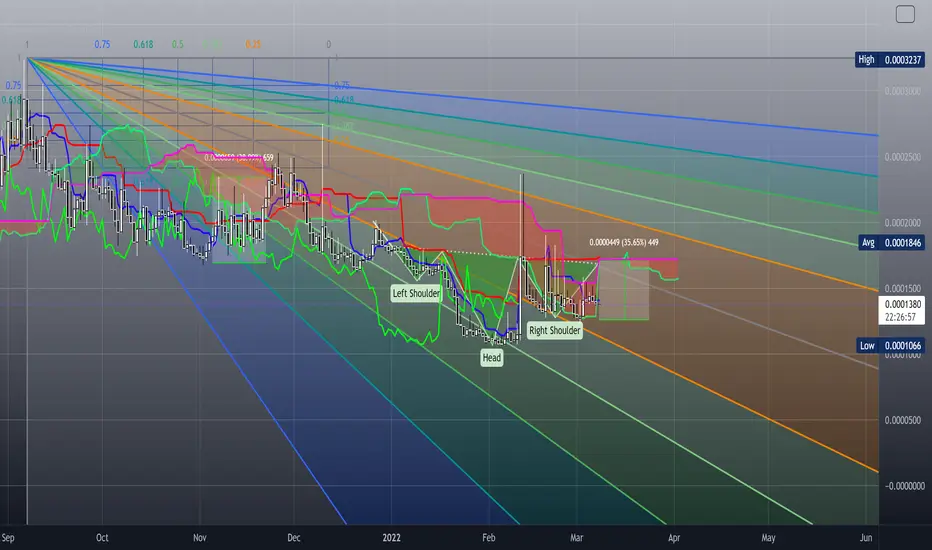The width and height of the screenshot is (932, 550).
Task: Click the 22:26:57 countdown timer
Action: [902, 318]
